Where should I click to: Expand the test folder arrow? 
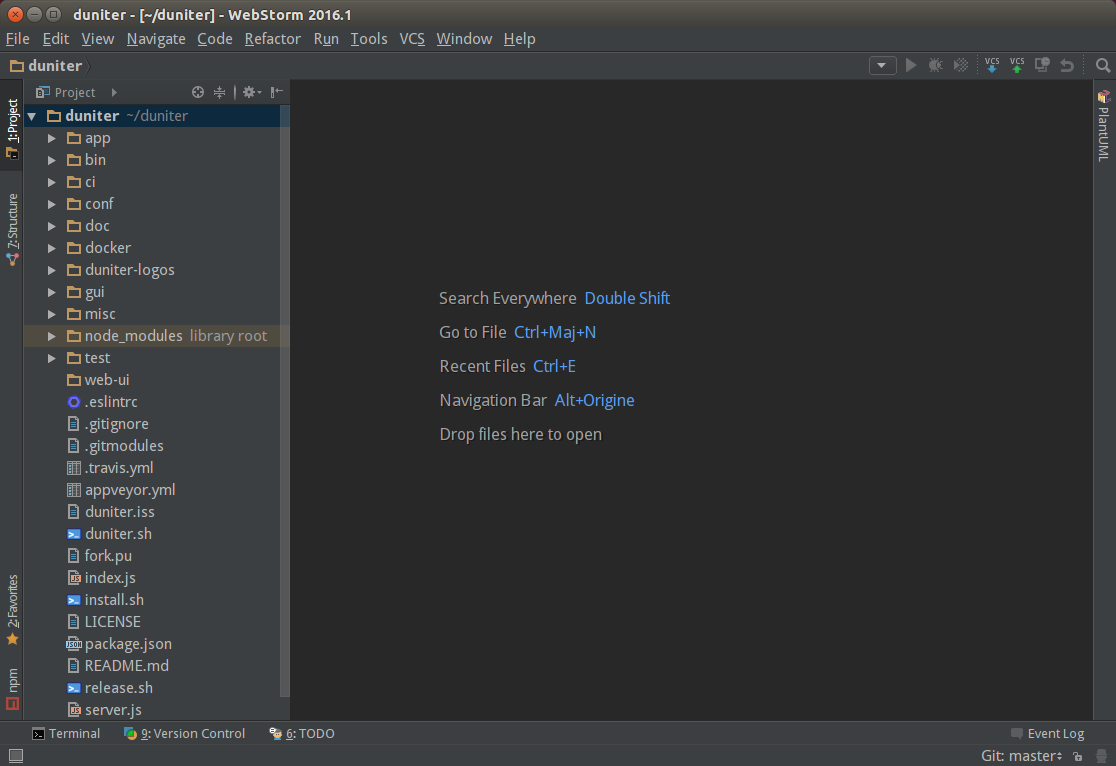point(51,358)
